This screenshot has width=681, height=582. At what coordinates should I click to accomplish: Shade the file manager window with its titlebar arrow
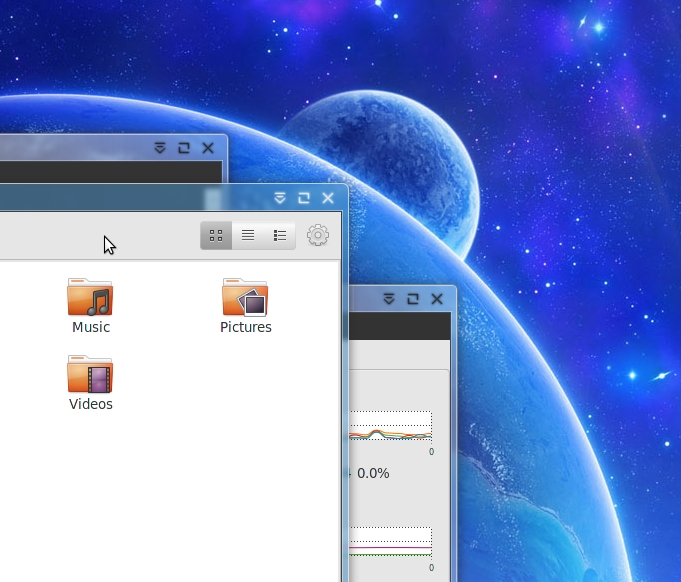(280, 198)
